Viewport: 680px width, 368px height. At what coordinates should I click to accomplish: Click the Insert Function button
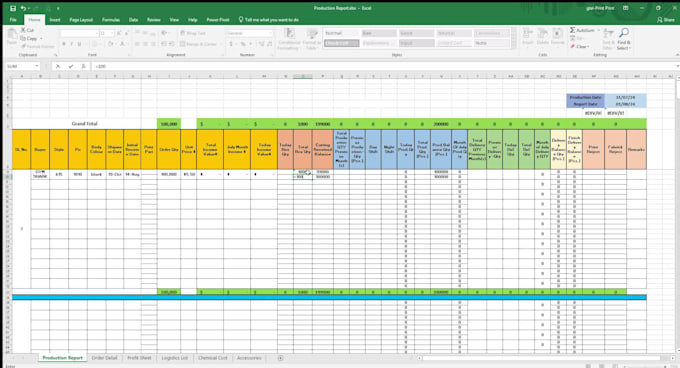(x=83, y=66)
